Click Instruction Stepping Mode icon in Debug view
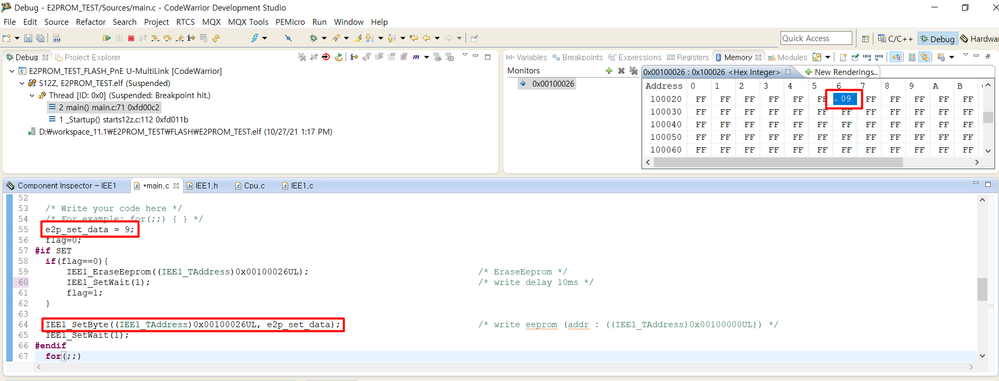This screenshot has height=381, width=999. pyautogui.click(x=354, y=57)
